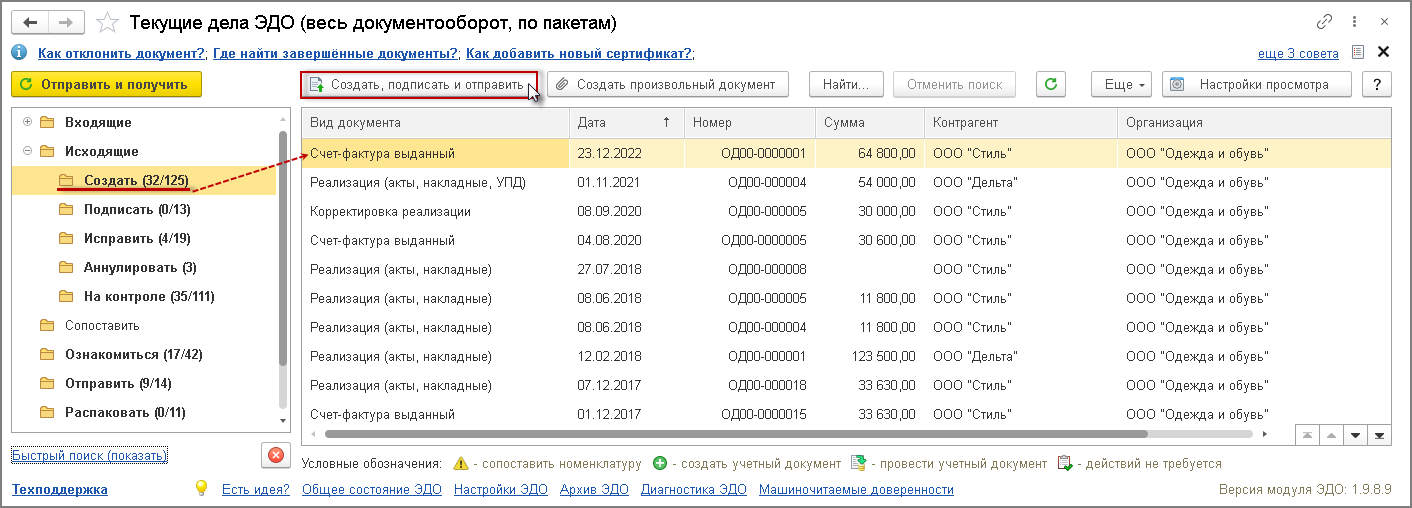Show more tips via 'еще 3 совета'
The width and height of the screenshot is (1412, 508).
click(x=1300, y=53)
